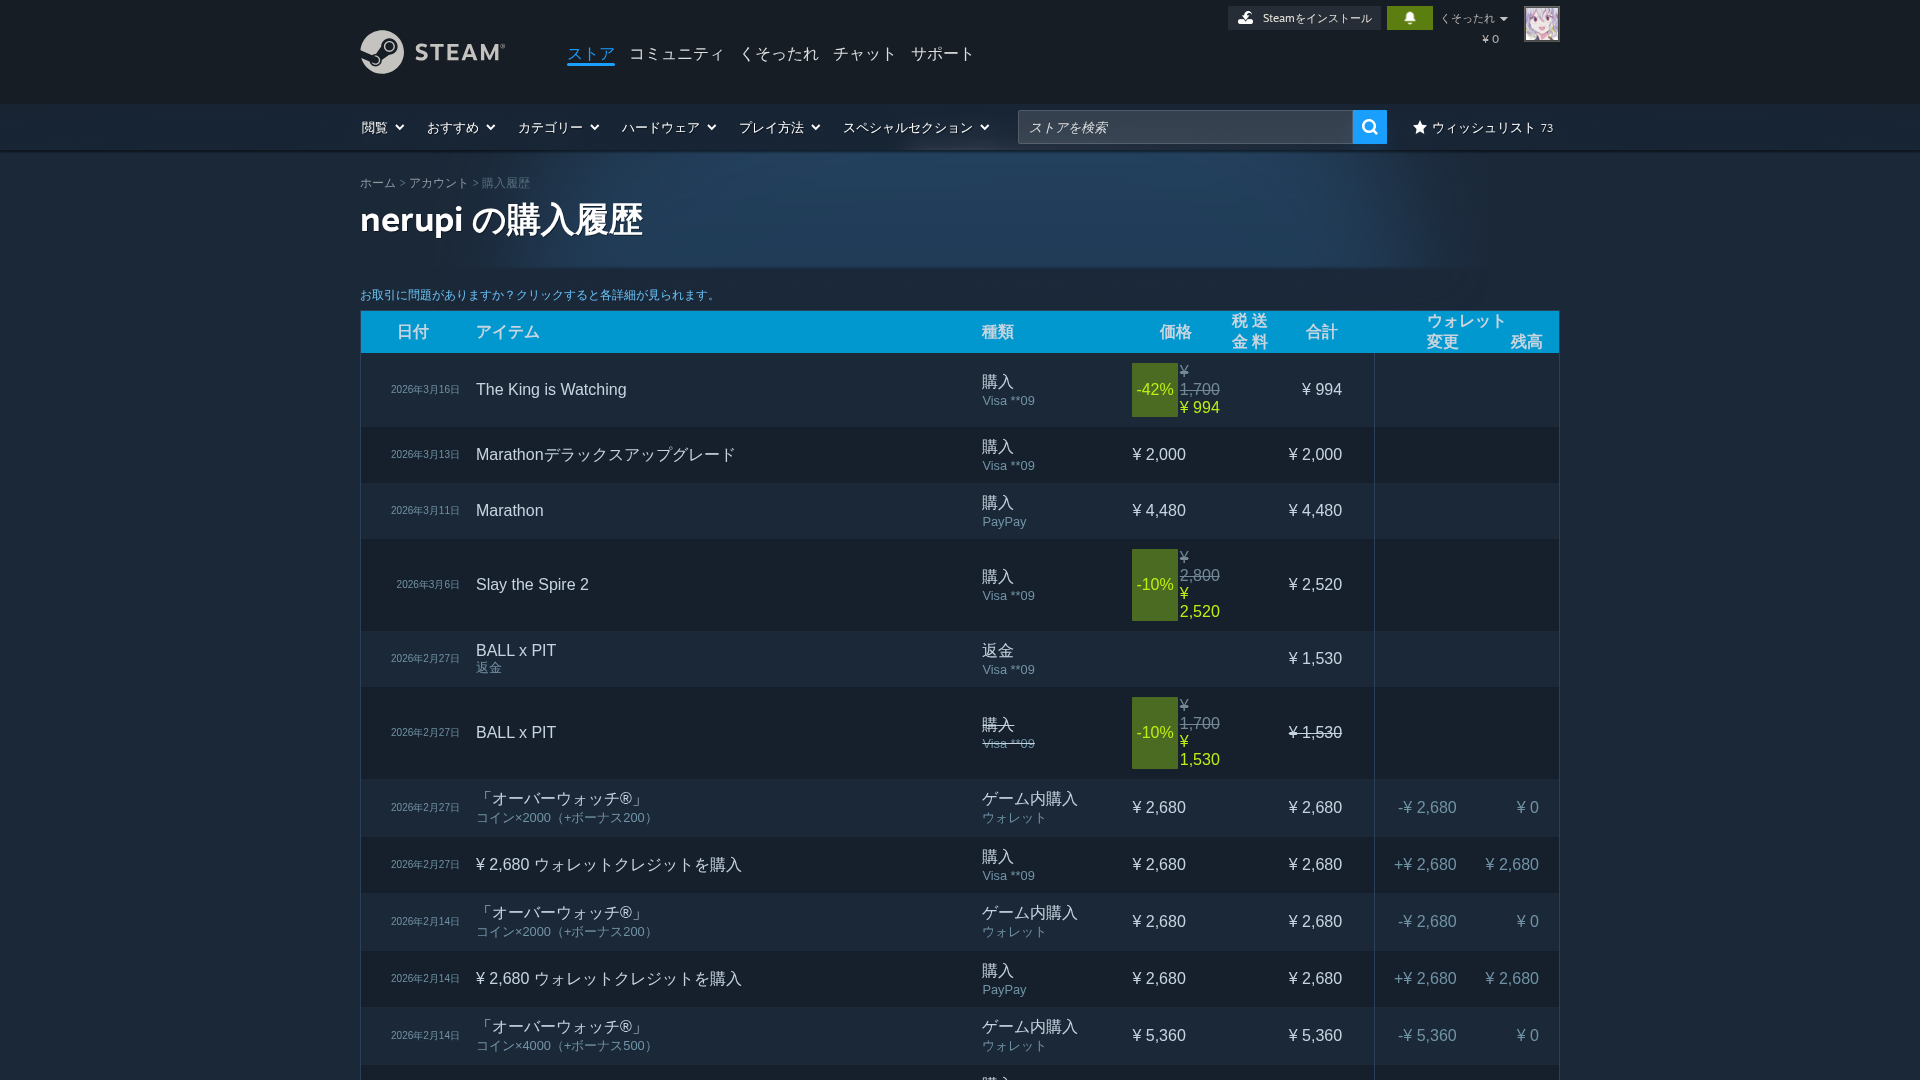
Task: Click the nerupi の購入履歴 page heading
Action: (501, 220)
